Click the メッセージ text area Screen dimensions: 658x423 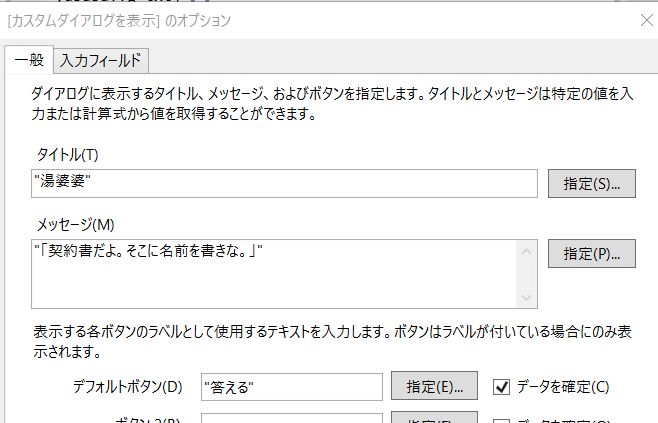pos(275,274)
